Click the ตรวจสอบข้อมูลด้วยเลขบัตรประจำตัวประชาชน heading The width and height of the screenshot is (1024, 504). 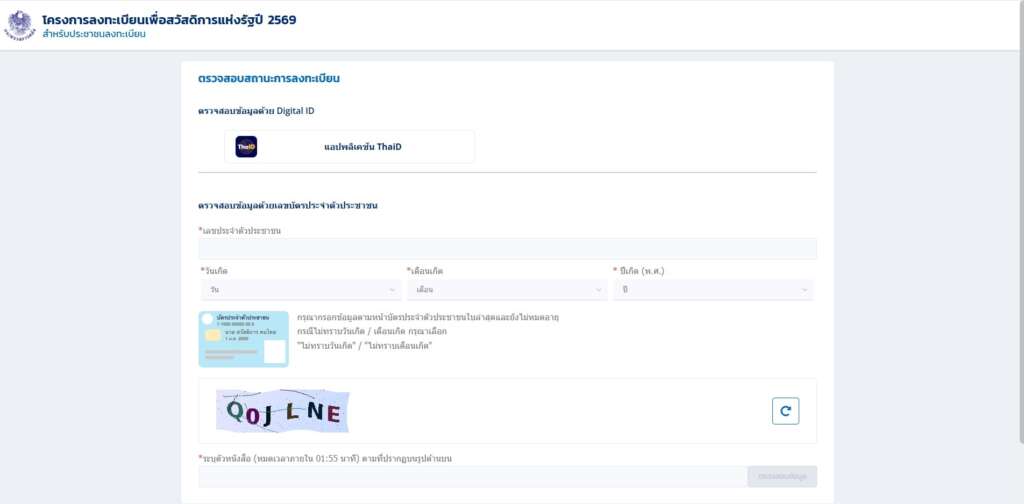(288, 205)
